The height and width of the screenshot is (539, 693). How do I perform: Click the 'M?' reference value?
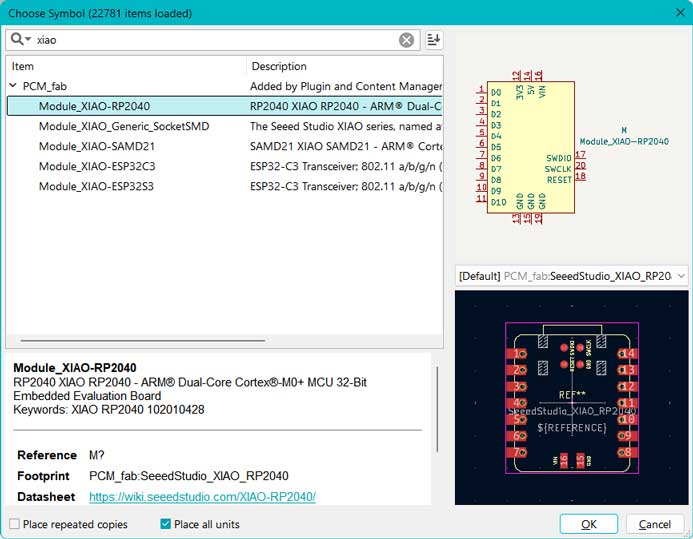[96, 455]
